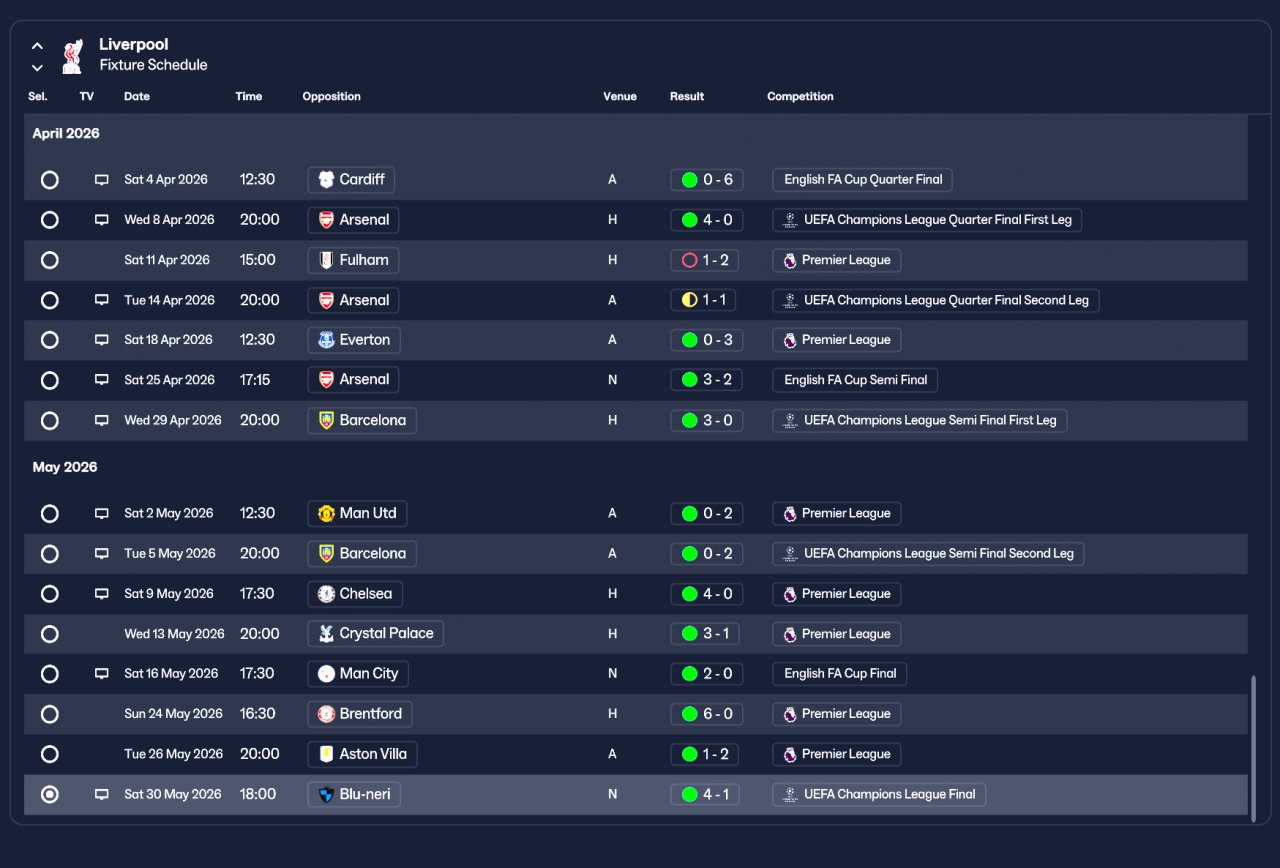Click the Crystal Palace club crest
Viewport: 1280px width, 868px height.
click(326, 634)
